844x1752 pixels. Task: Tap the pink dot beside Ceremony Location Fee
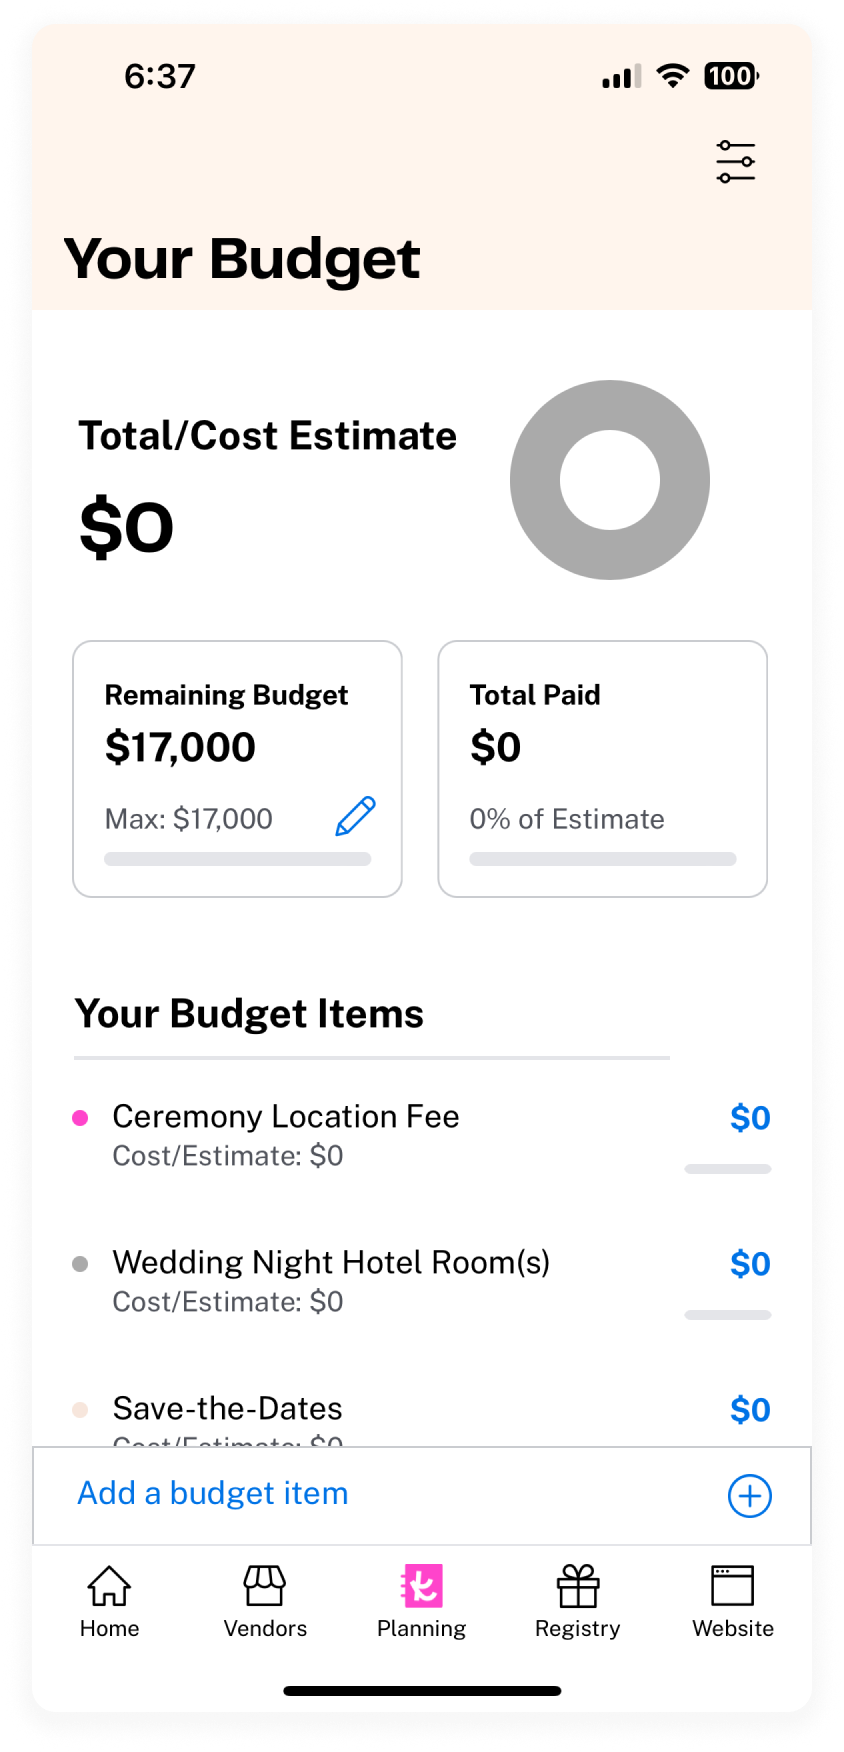[81, 1118]
